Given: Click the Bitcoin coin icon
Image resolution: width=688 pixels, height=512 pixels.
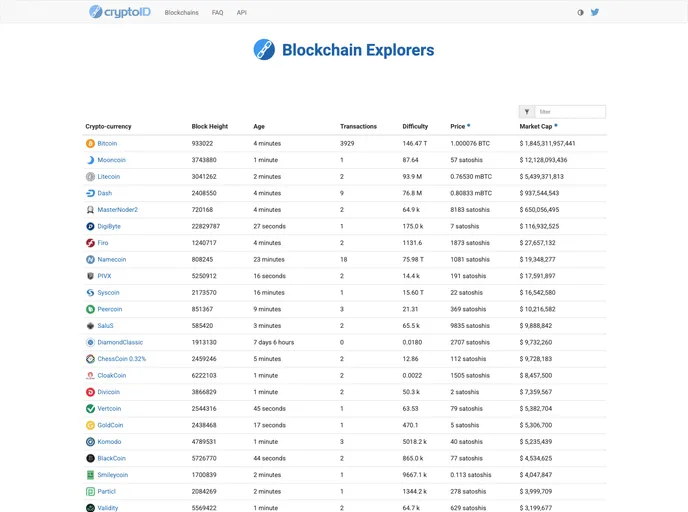Looking at the screenshot, I should click(90, 143).
